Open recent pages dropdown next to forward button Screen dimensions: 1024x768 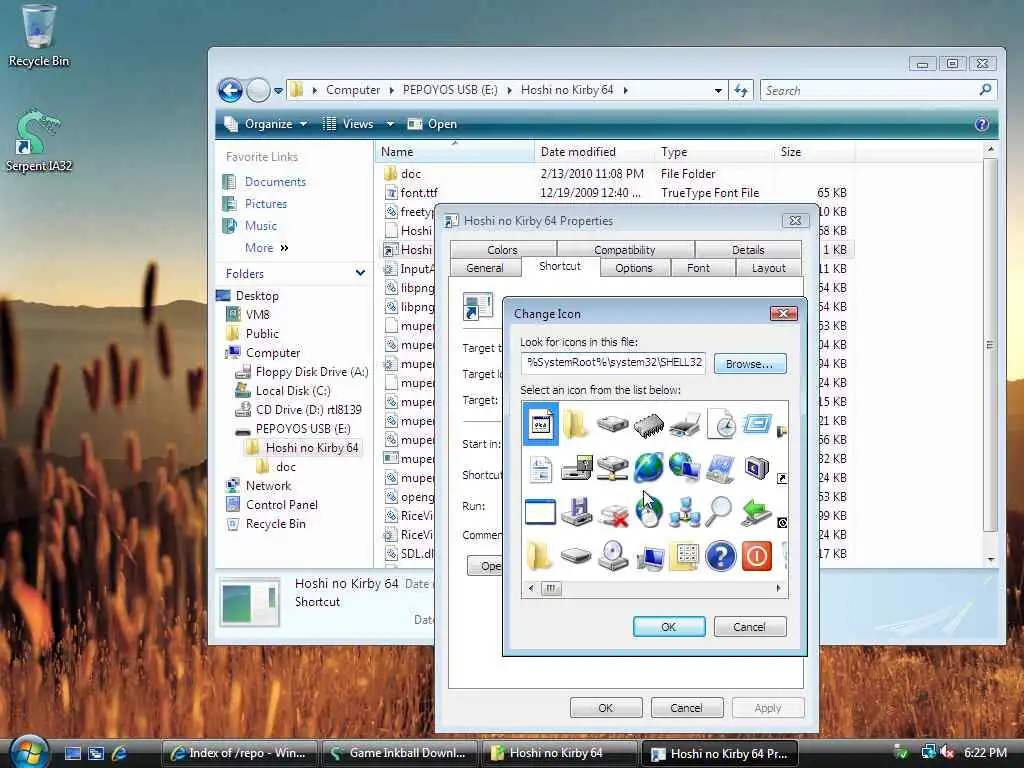click(x=278, y=91)
